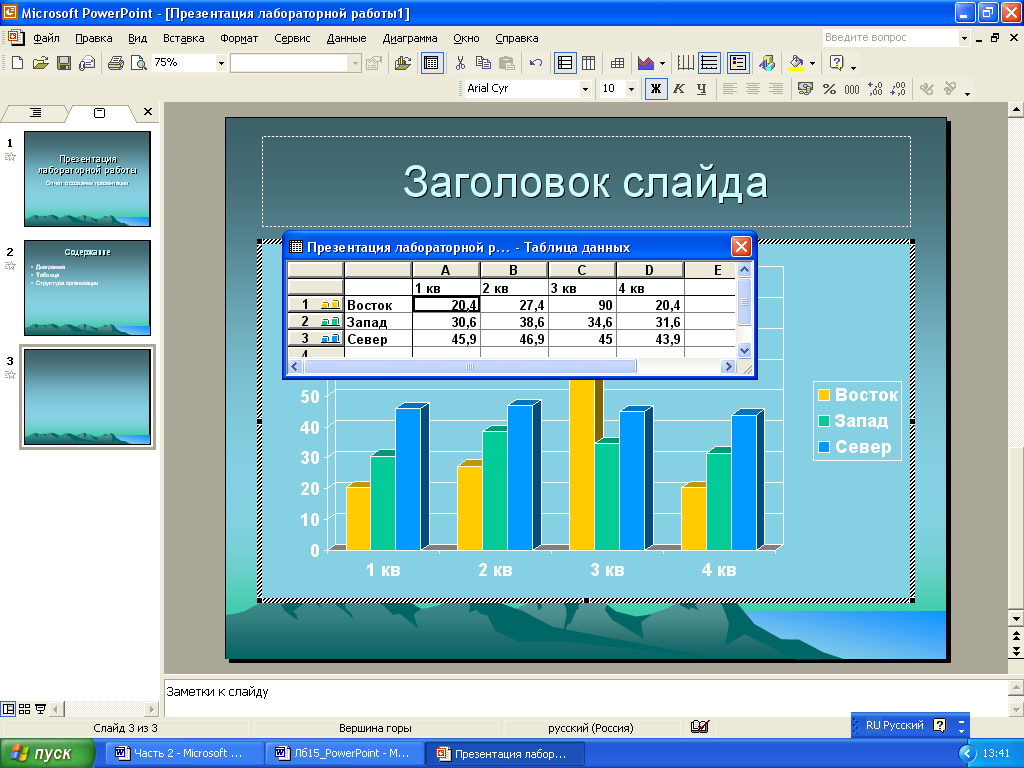Click the Align Left icon
Viewport: 1024px width, 768px height.
tap(729, 89)
